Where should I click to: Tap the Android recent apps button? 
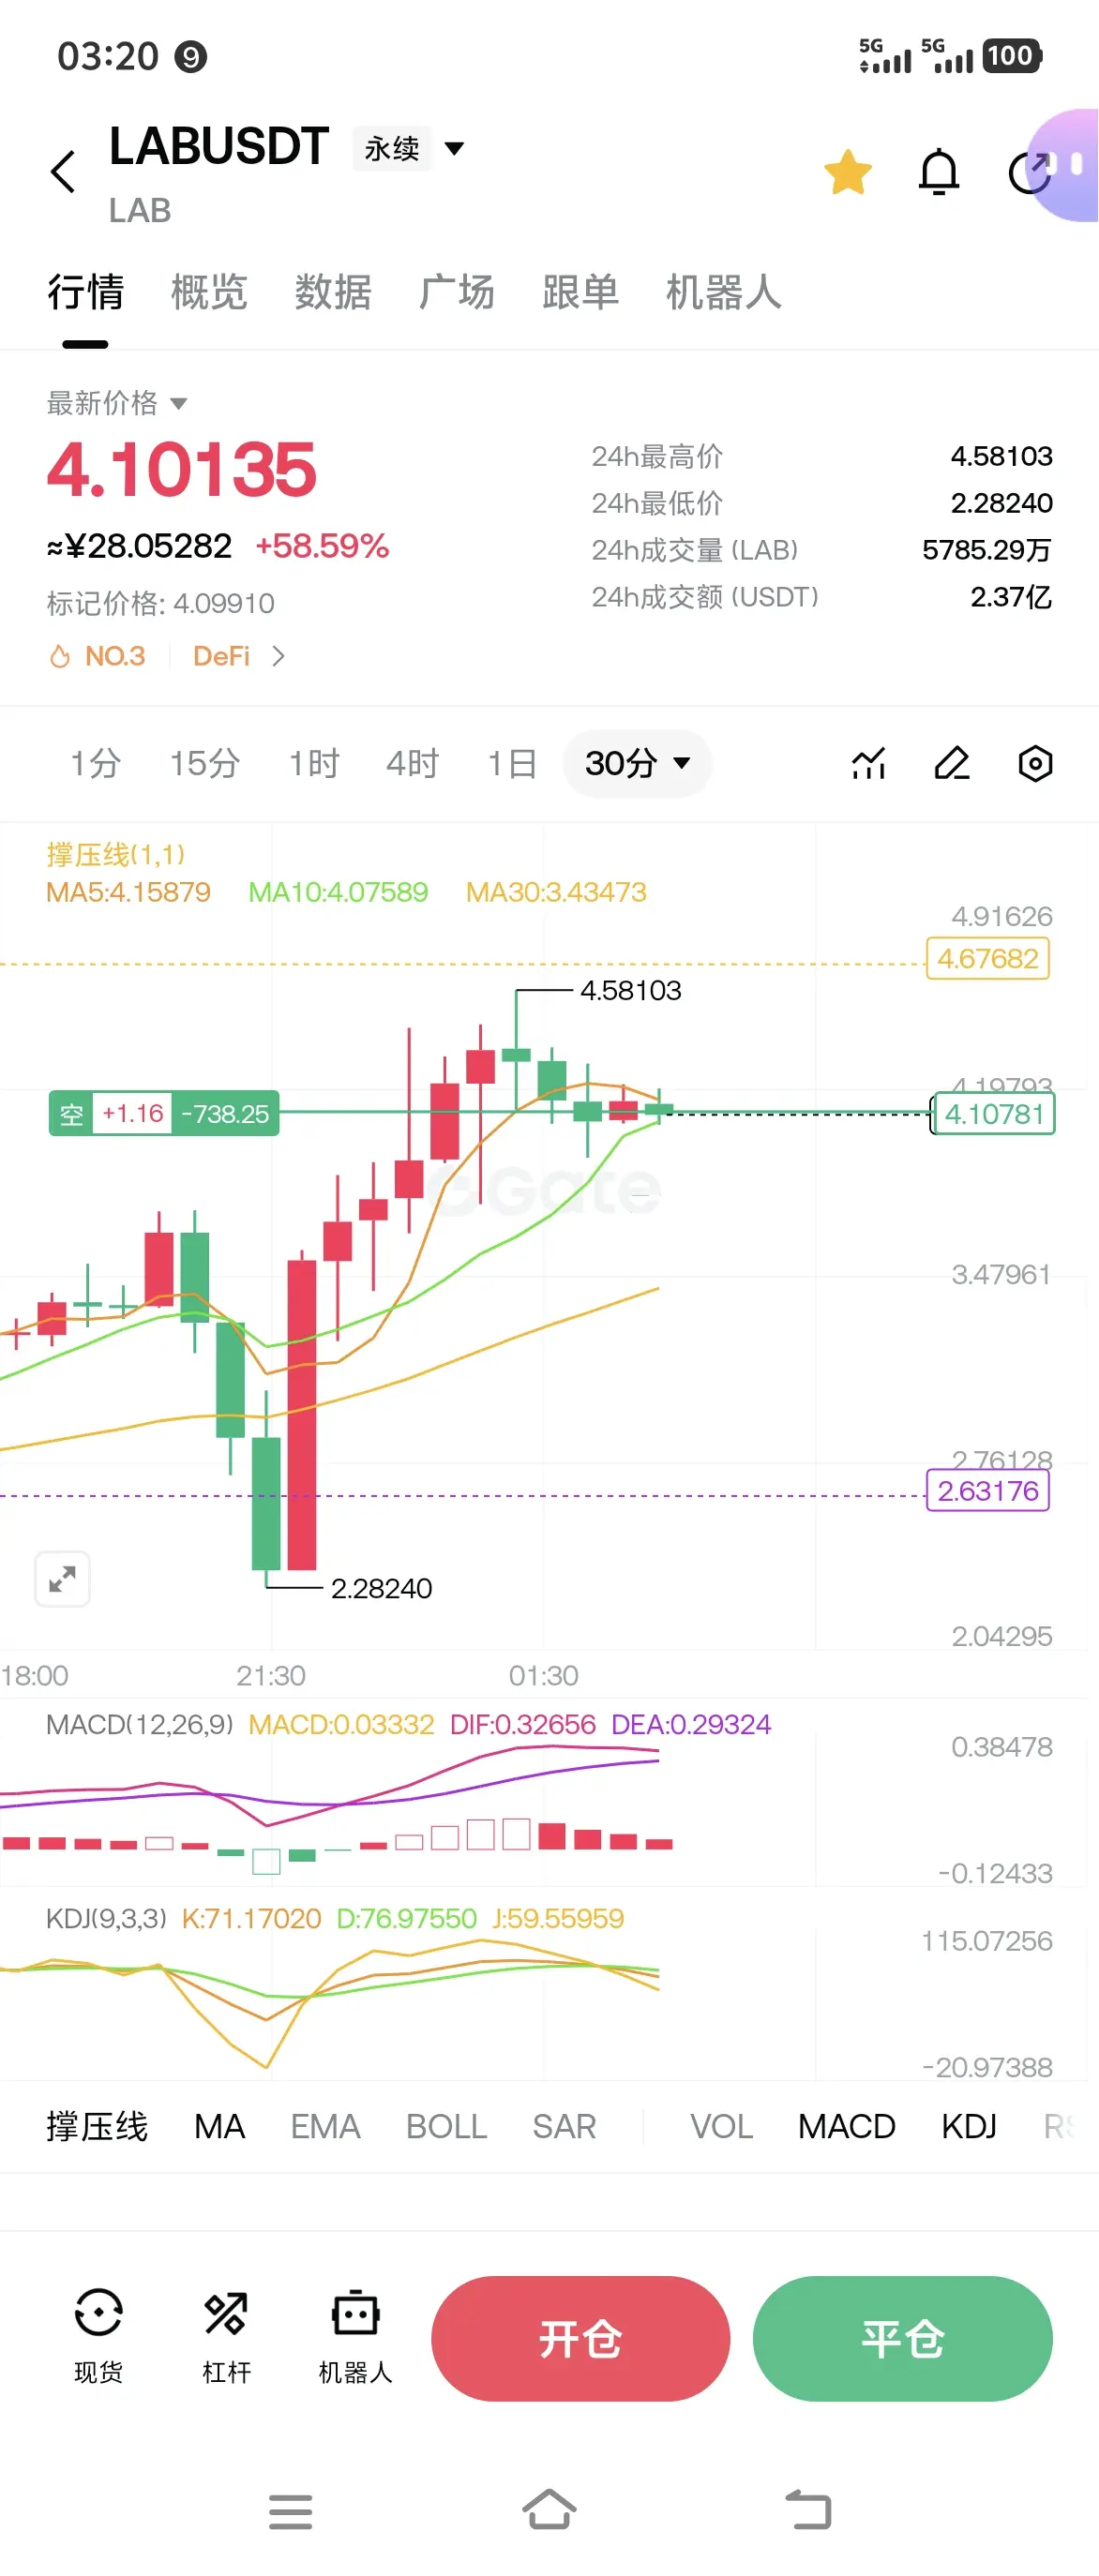coord(290,2511)
